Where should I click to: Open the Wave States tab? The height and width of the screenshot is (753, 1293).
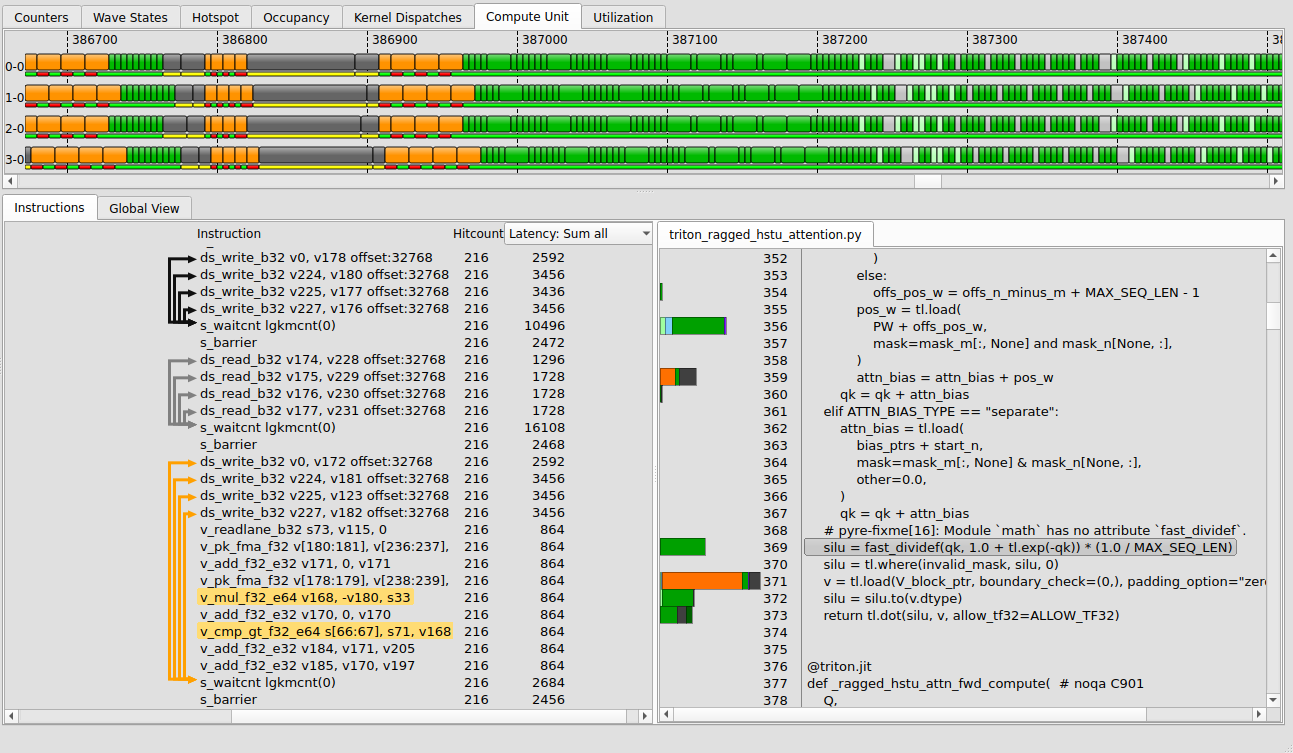click(130, 17)
